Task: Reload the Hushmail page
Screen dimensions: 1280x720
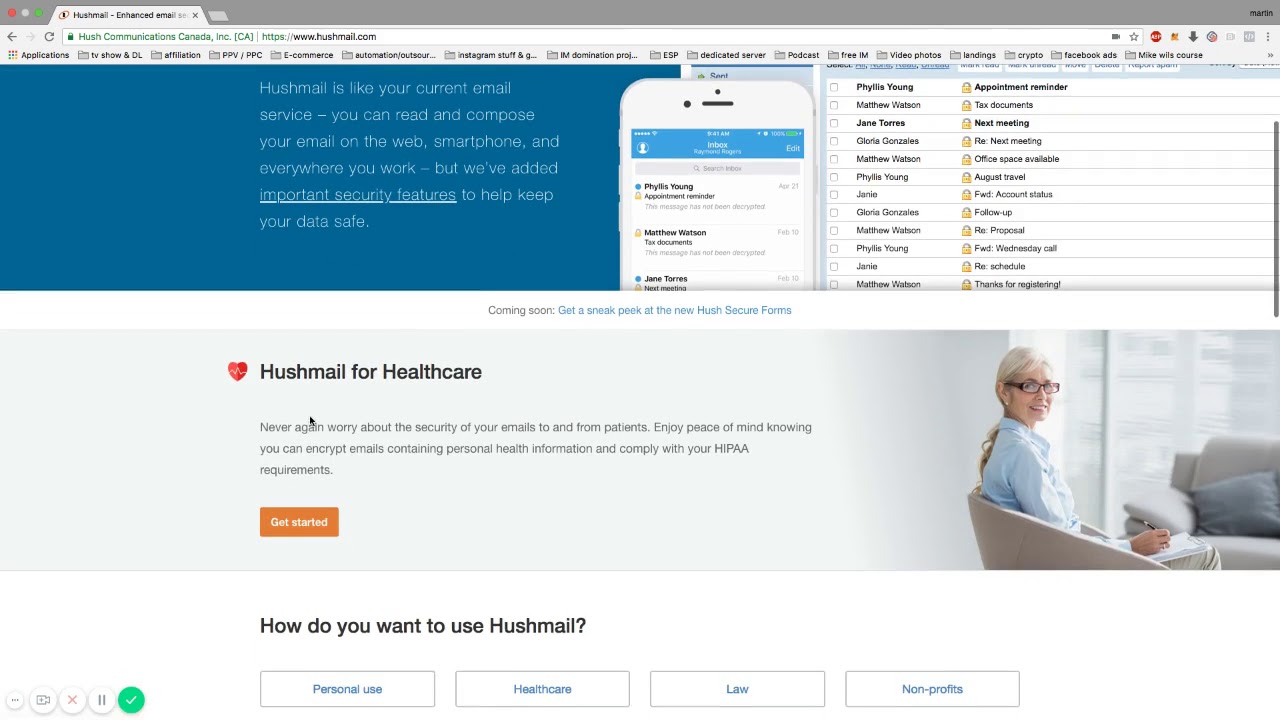Action: point(49,36)
